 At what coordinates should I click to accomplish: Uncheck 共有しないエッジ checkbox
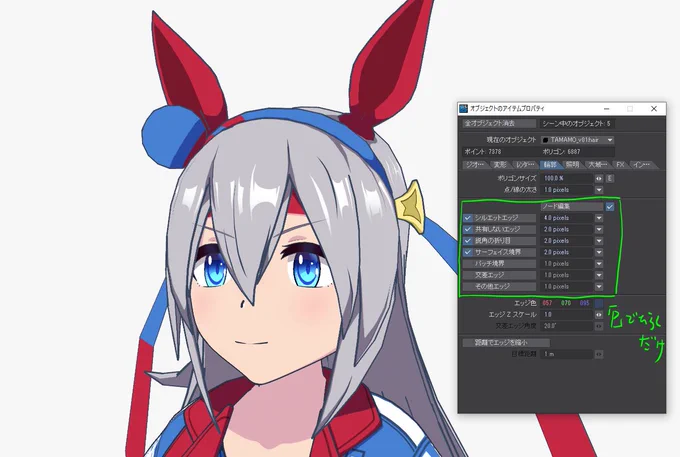click(468, 229)
